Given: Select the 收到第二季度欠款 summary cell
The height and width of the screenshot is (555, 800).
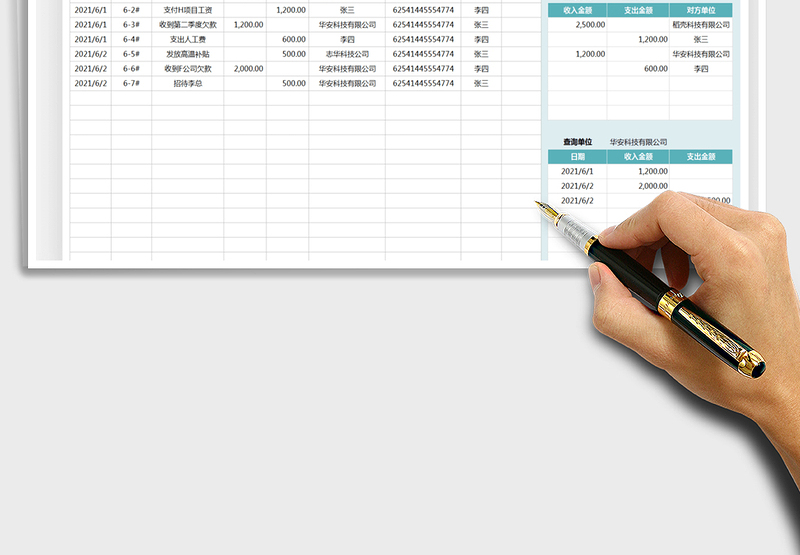Looking at the screenshot, I should 188,25.
